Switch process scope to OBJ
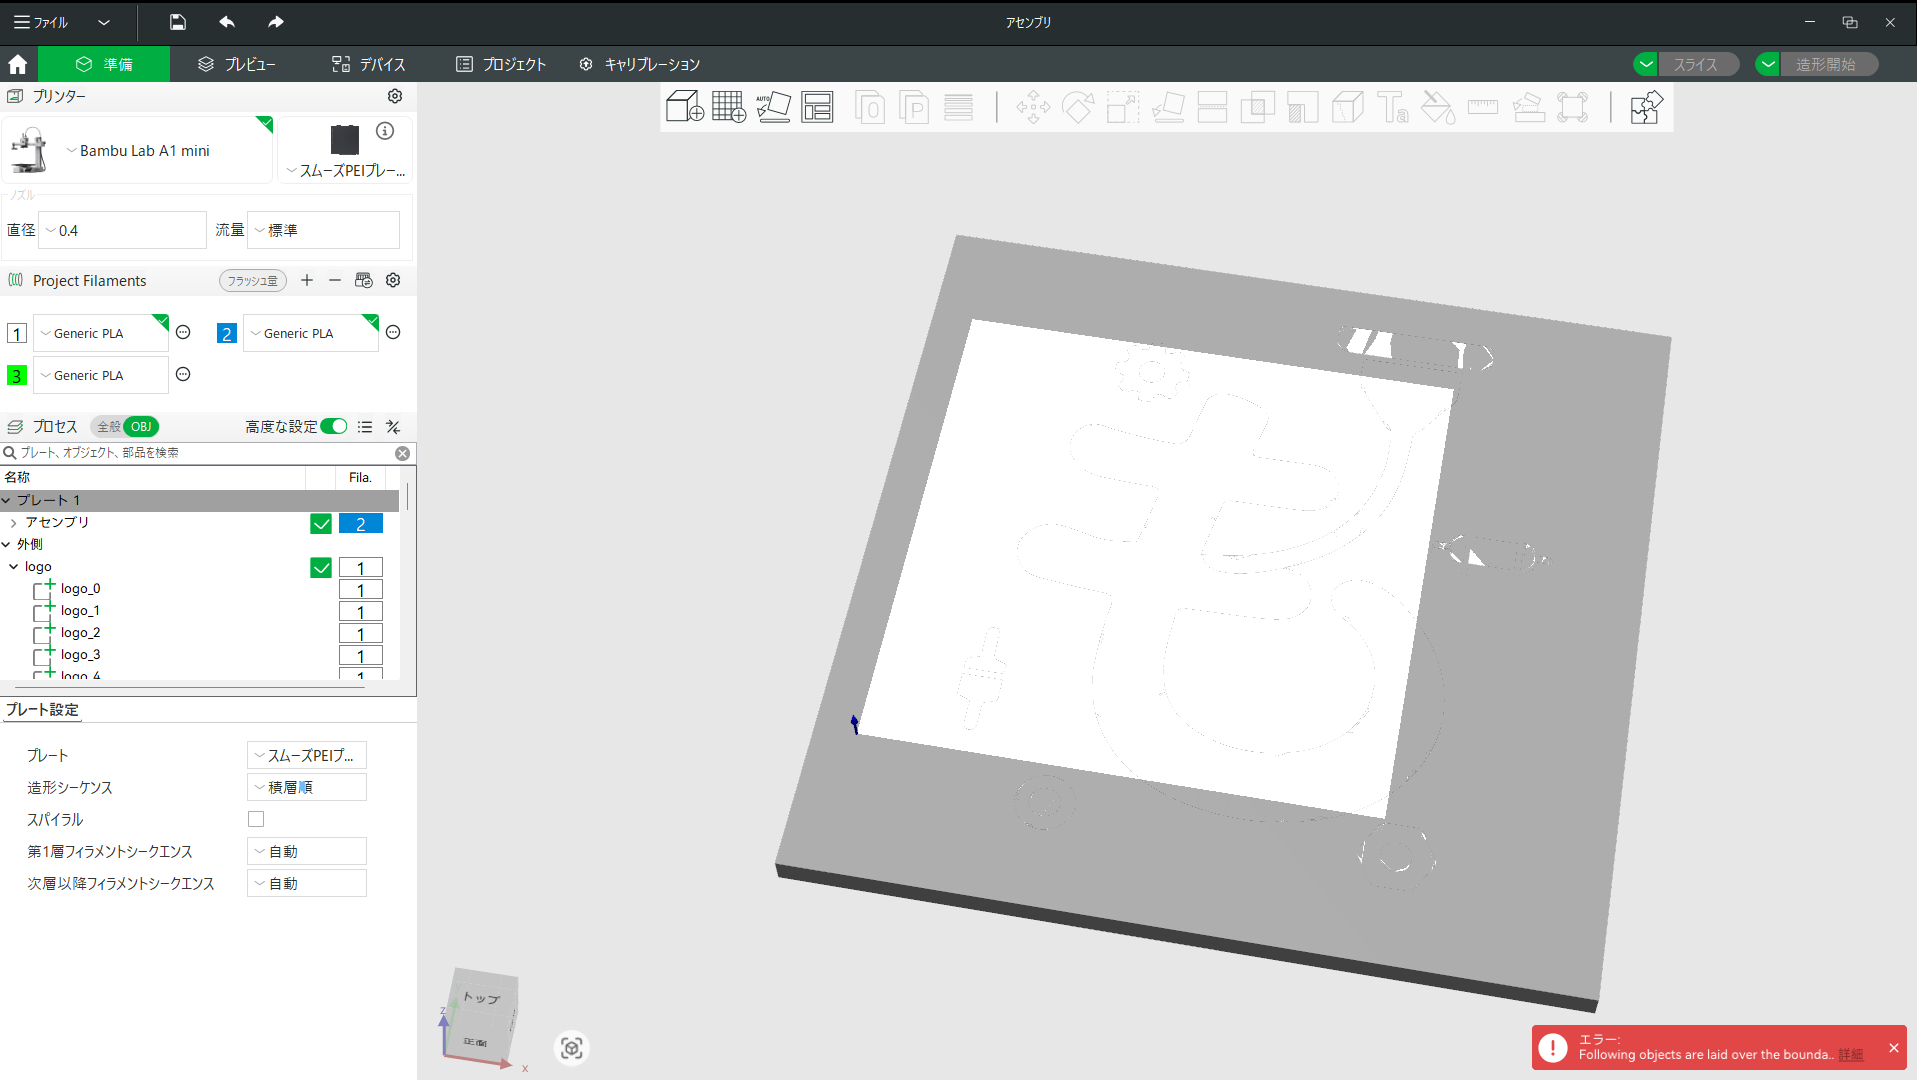This screenshot has height=1080, width=1917. click(x=141, y=427)
